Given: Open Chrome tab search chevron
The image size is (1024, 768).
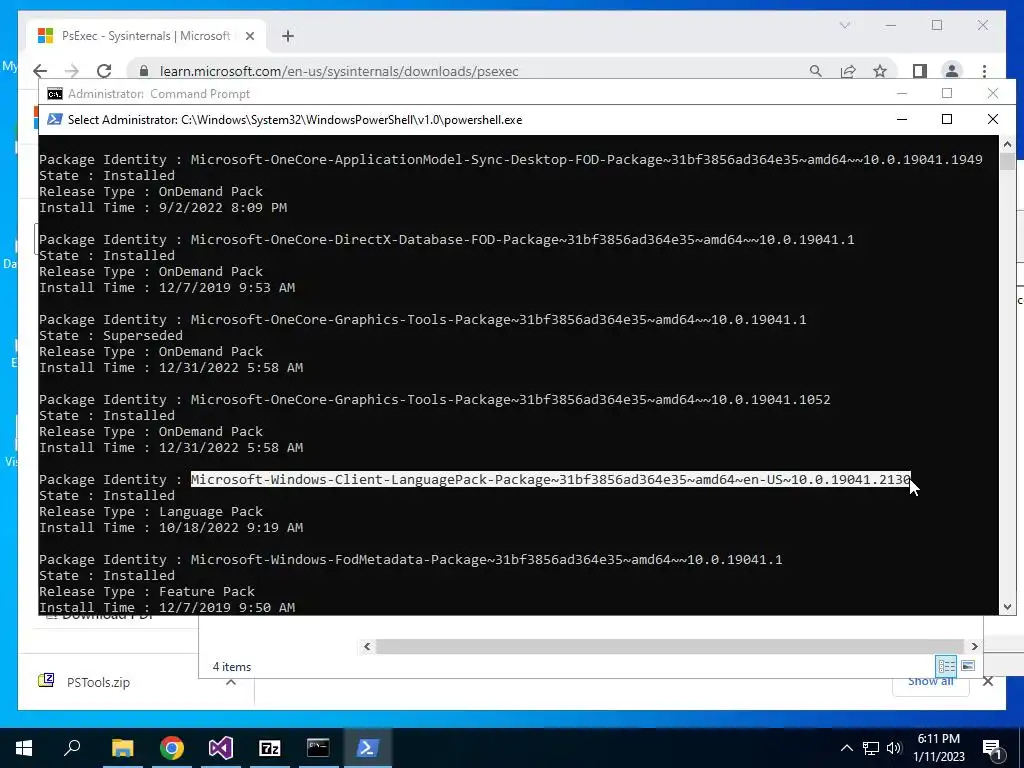Looking at the screenshot, I should click(x=845, y=25).
